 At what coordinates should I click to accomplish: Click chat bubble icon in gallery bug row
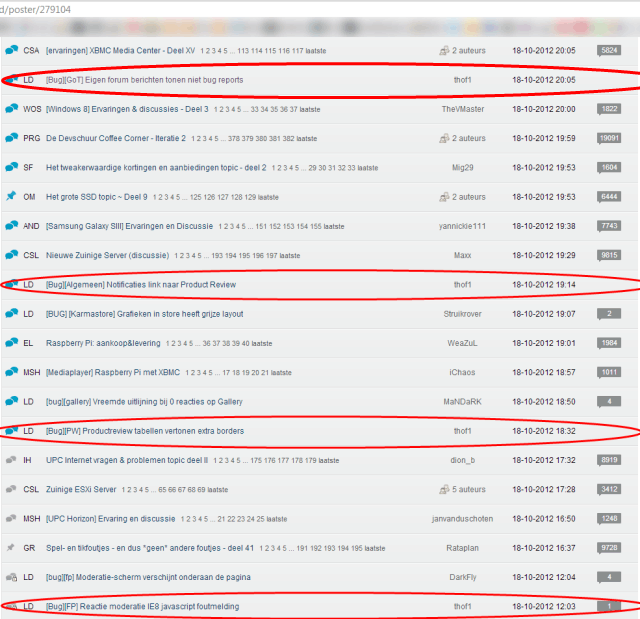pos(11,401)
